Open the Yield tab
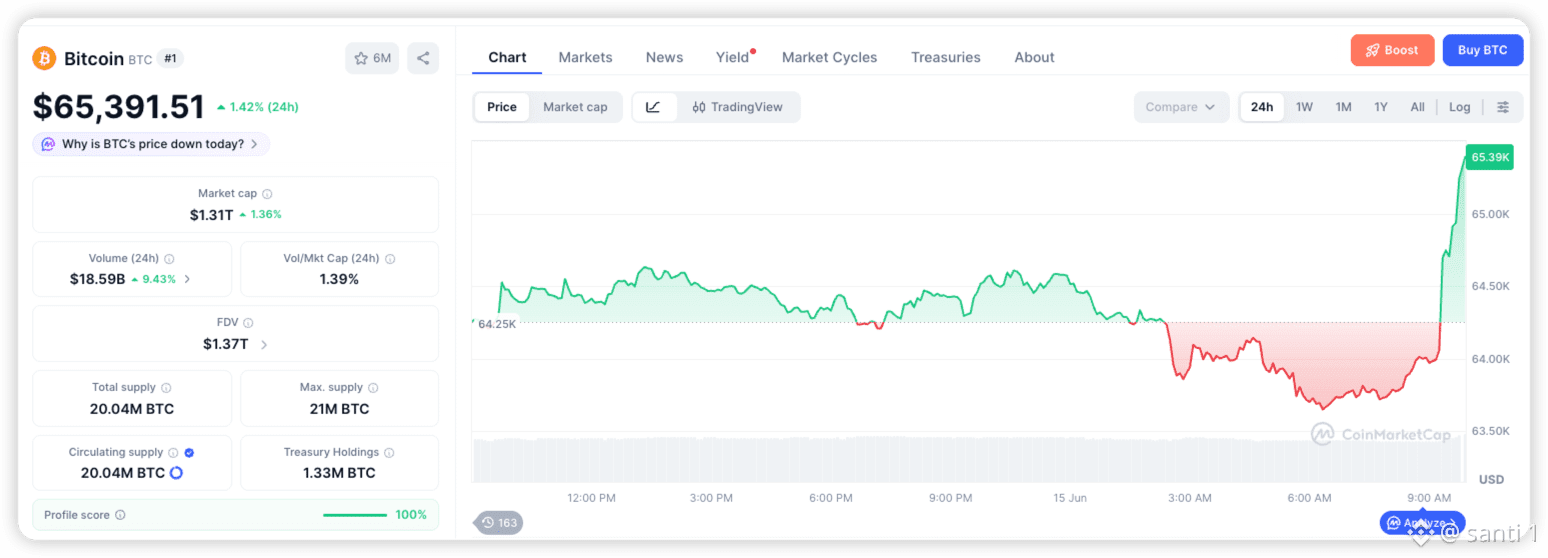 (734, 57)
